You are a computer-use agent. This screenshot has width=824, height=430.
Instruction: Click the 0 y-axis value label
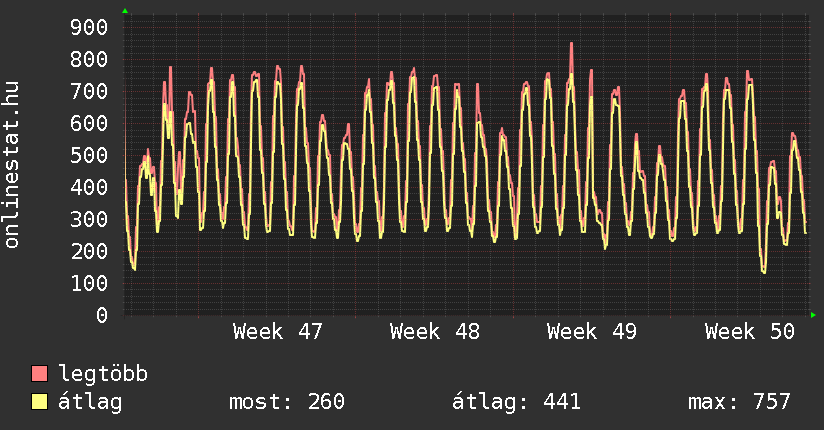101,315
